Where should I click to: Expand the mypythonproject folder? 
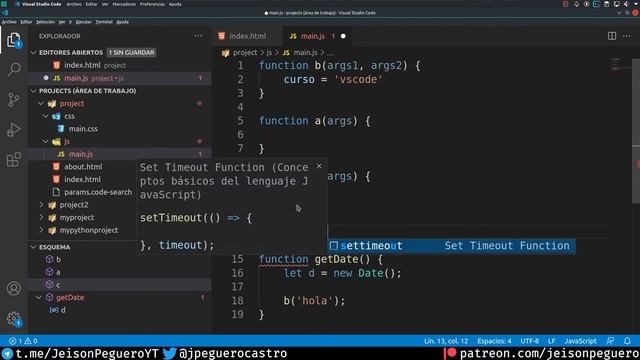pos(41,230)
